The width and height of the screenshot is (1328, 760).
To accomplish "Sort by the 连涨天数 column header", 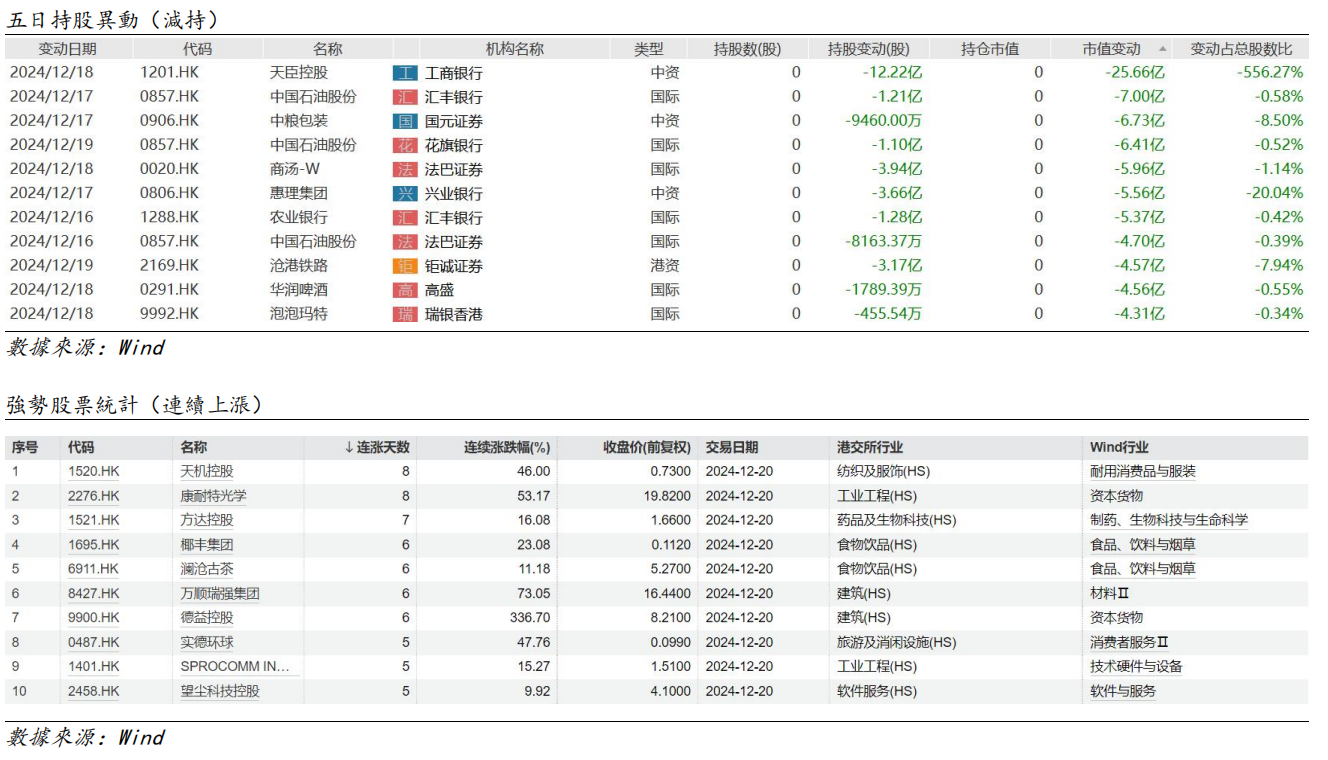I will [x=376, y=448].
